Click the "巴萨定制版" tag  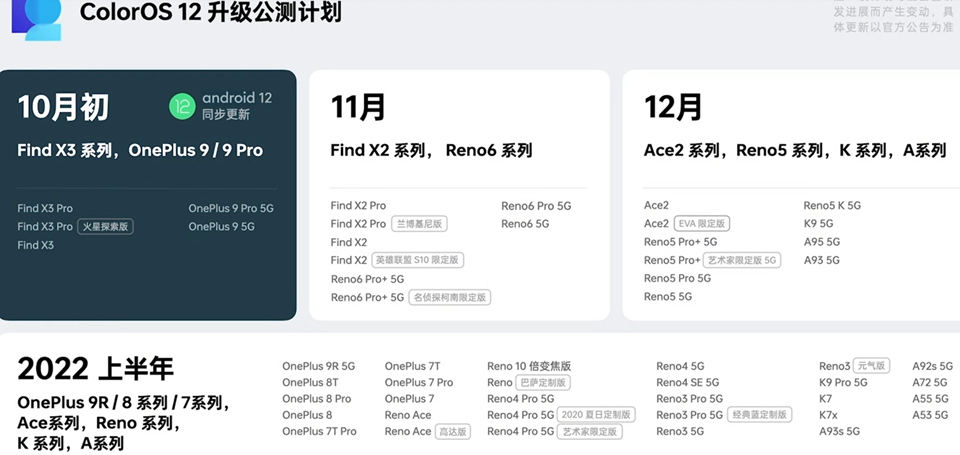pyautogui.click(x=543, y=383)
